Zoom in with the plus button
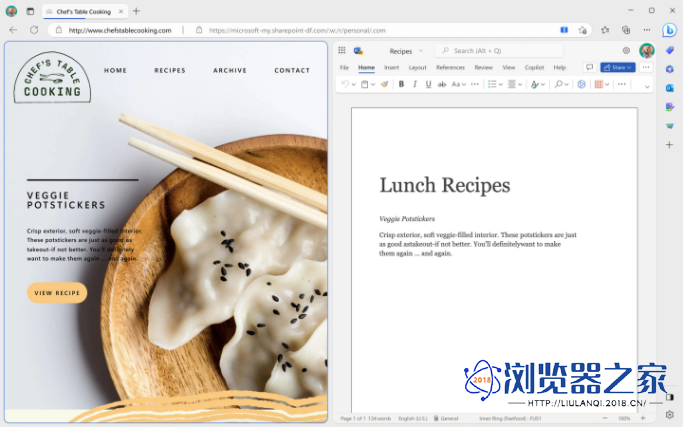The image size is (684, 429). coord(643,418)
